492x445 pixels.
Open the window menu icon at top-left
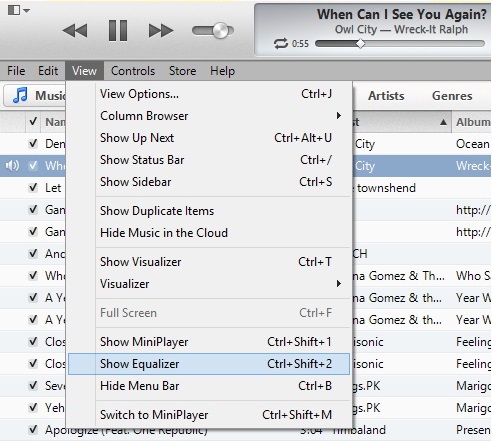point(18,10)
